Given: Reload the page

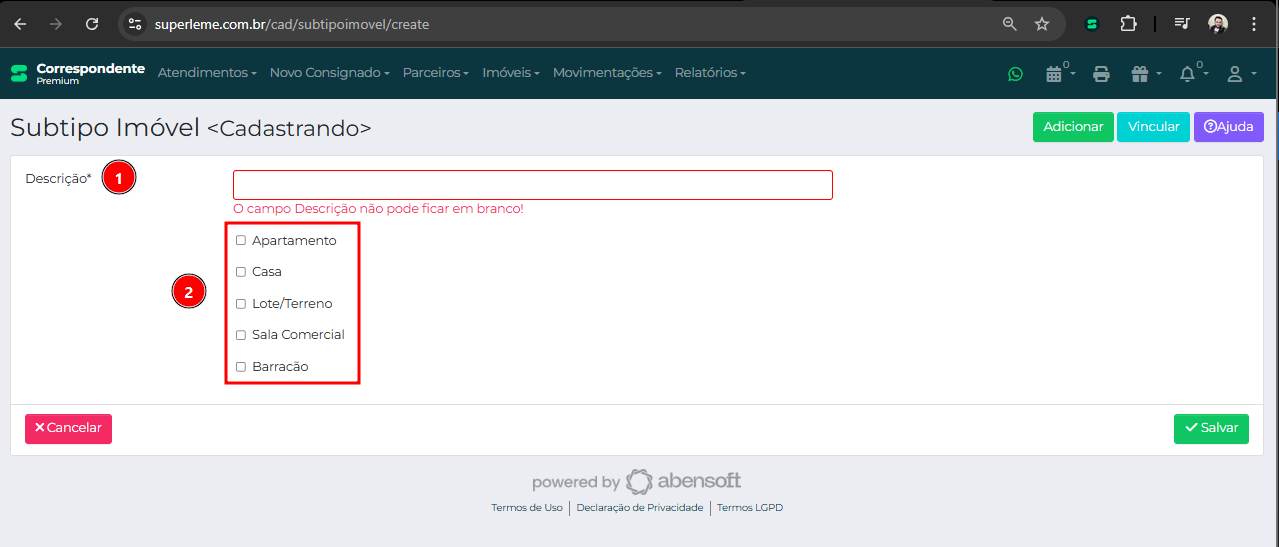Looking at the screenshot, I should (x=92, y=24).
